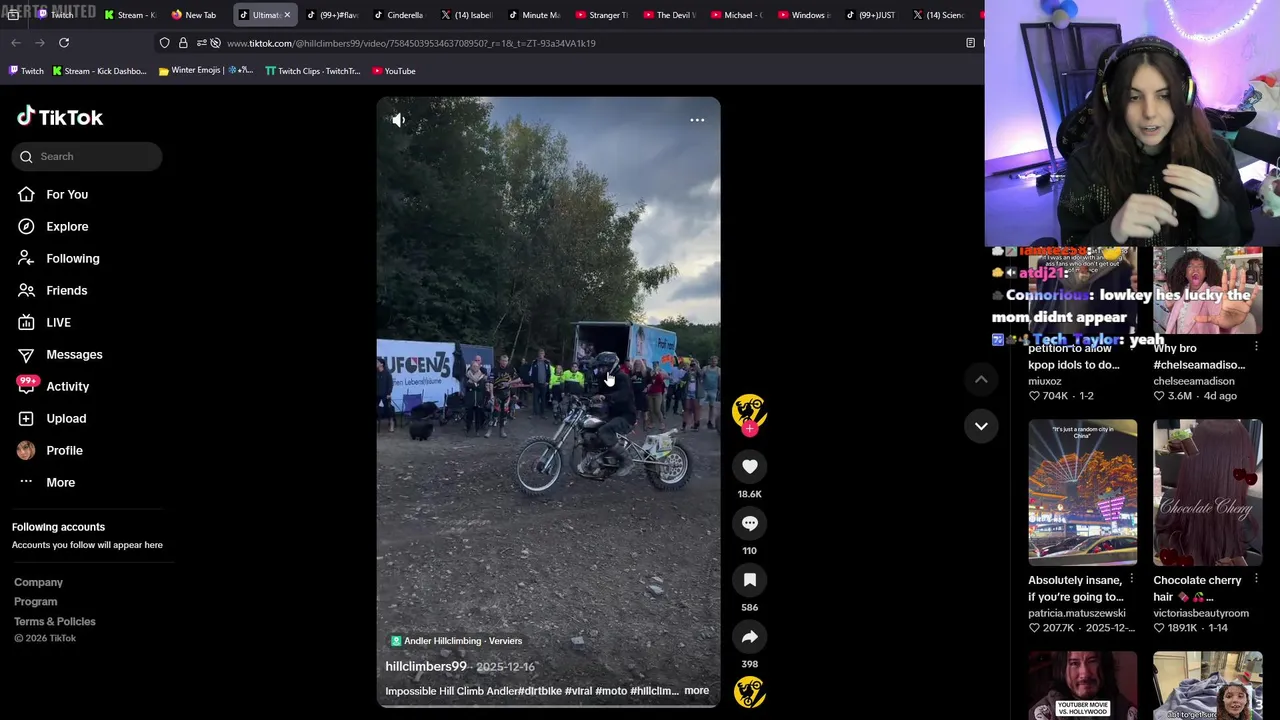
Task: Reload the page with the refresh button
Action: pyautogui.click(x=64, y=43)
